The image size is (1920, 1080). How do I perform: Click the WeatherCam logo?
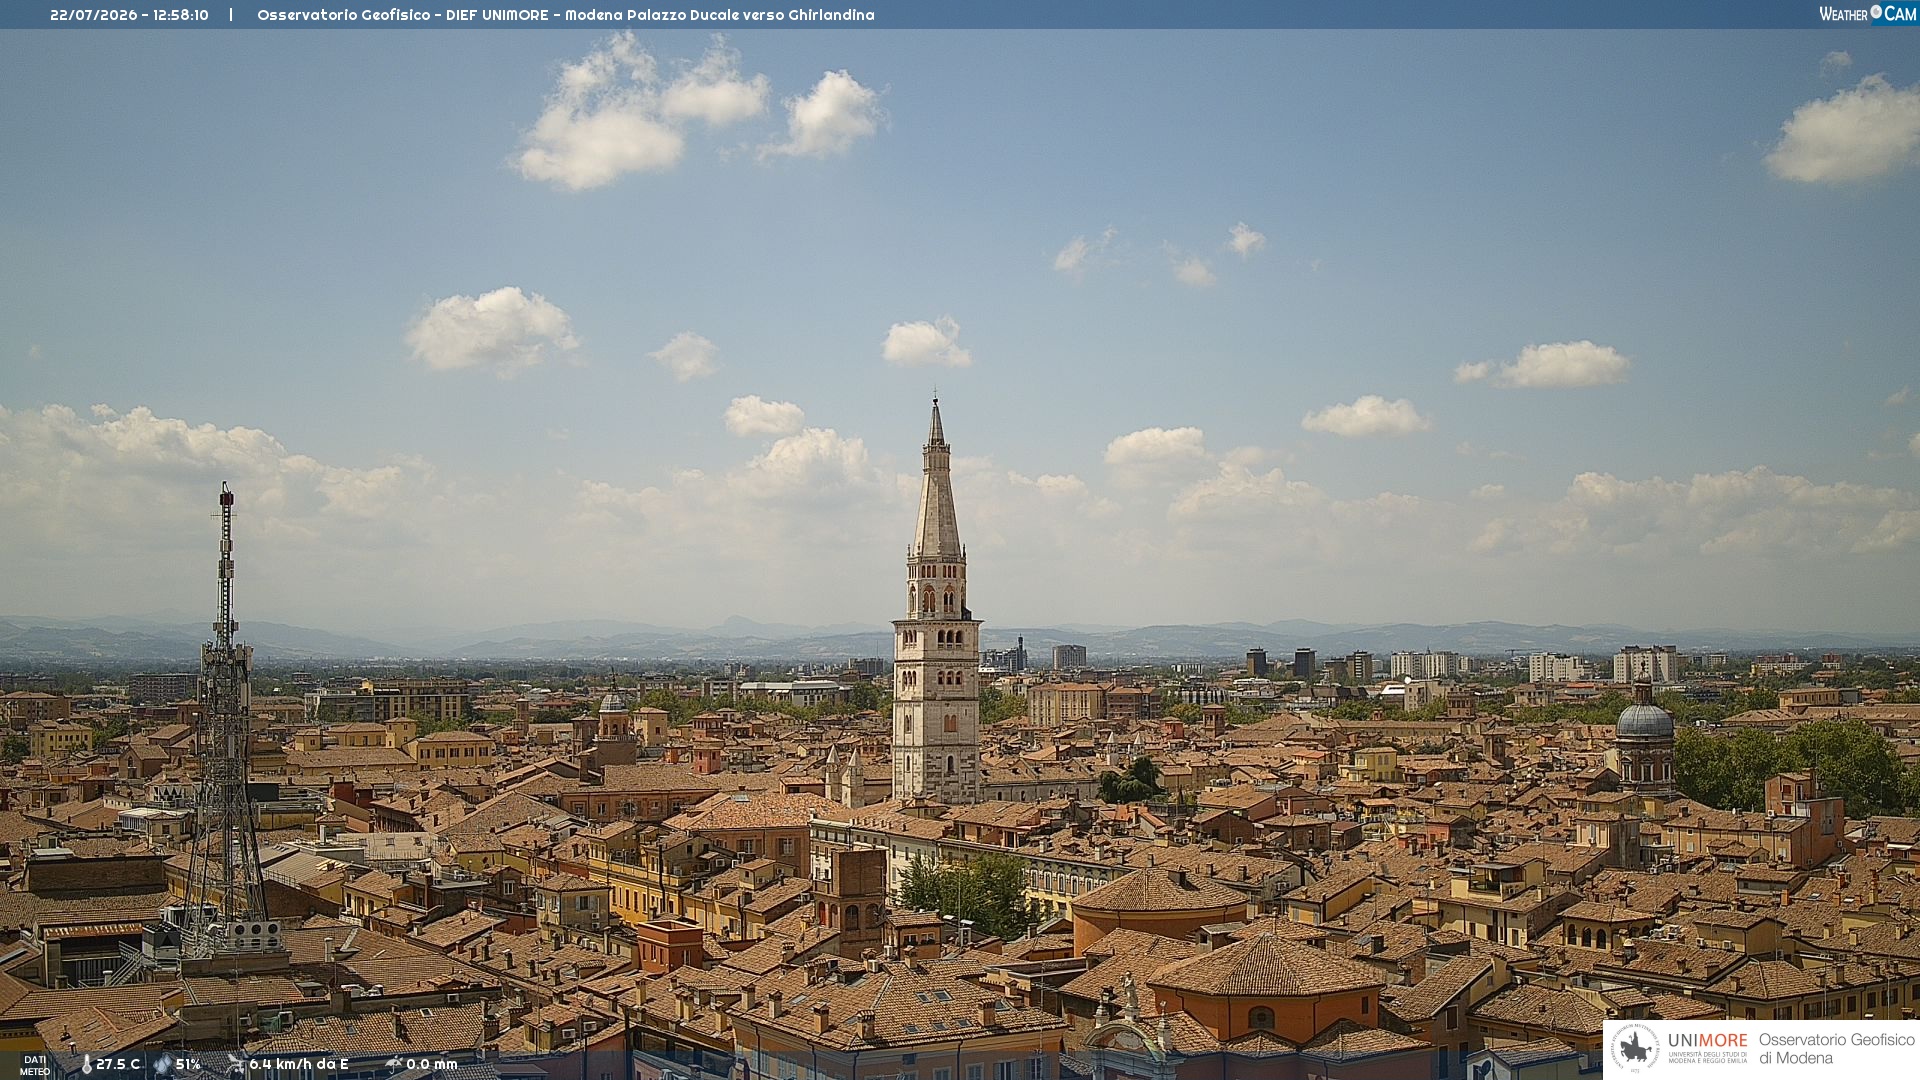click(1867, 13)
